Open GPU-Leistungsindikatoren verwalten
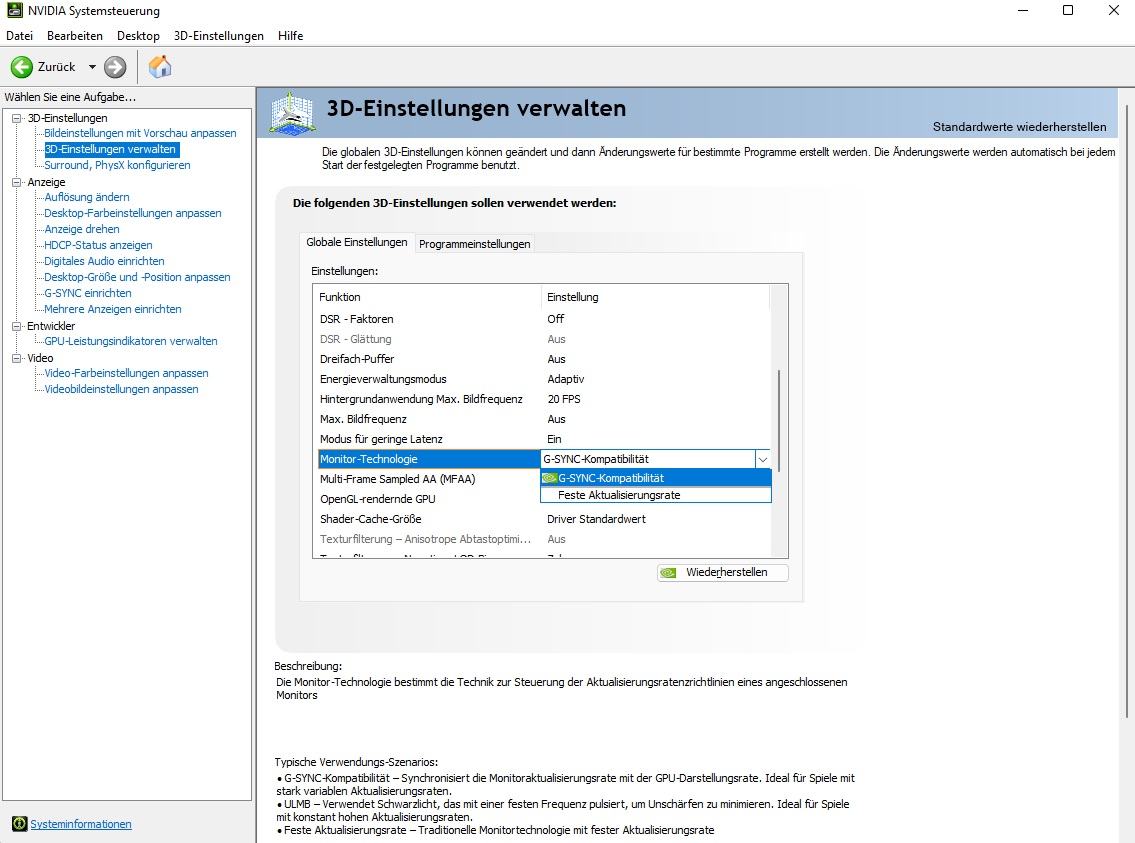The image size is (1135, 843). click(x=130, y=341)
